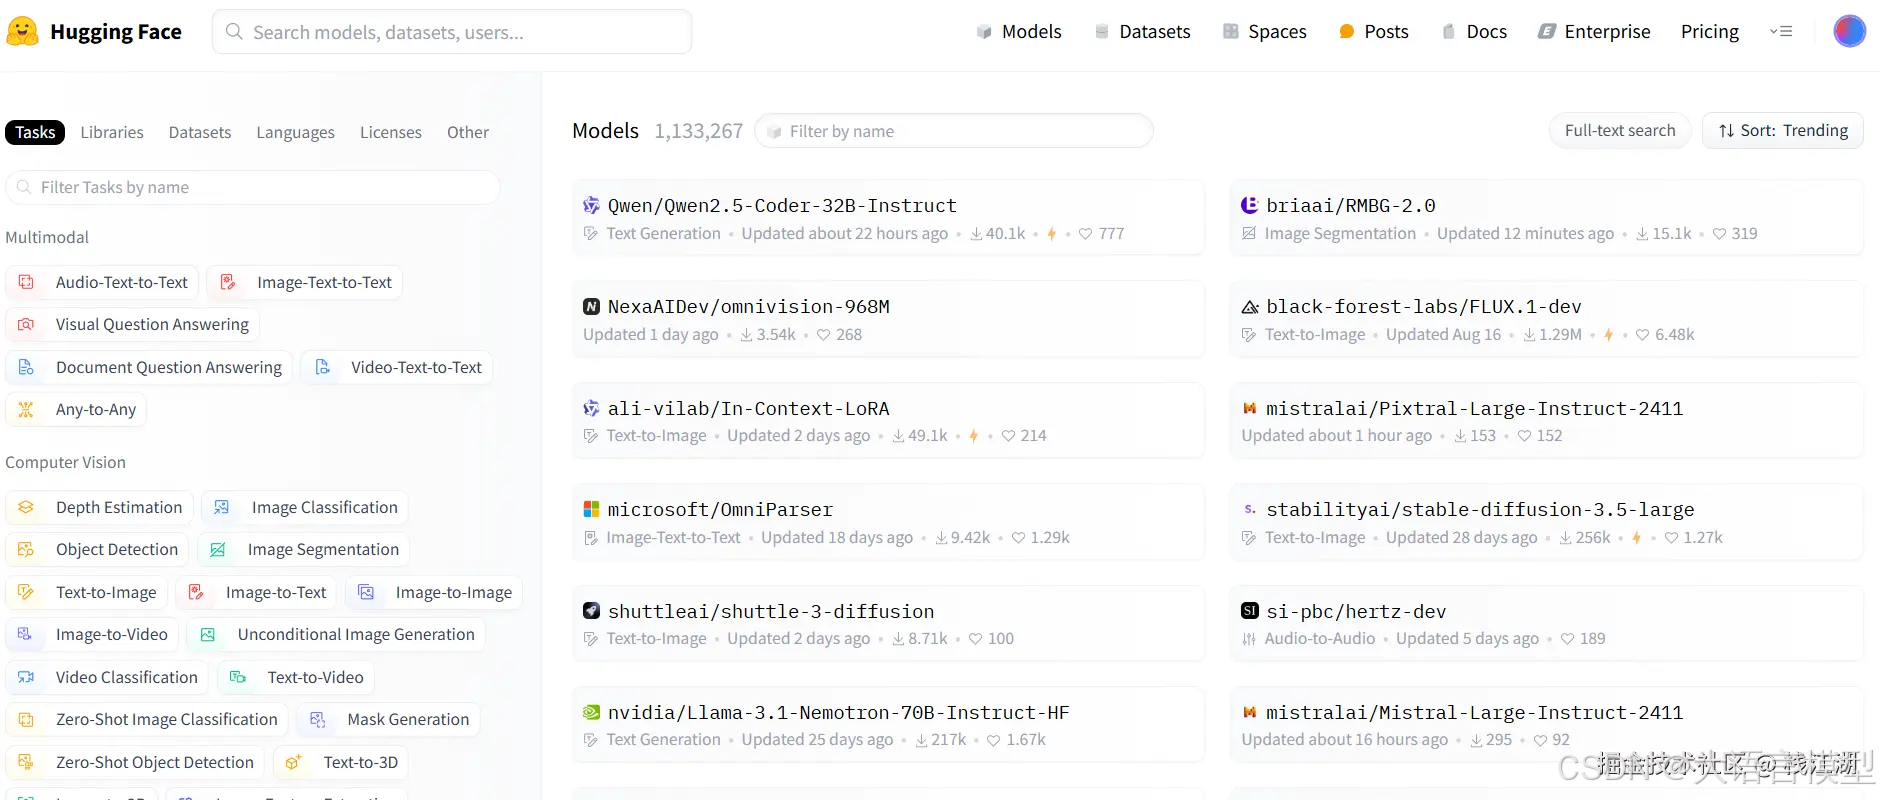Click 'Updated 12 minutes ago' on briaai card

[x=1525, y=233]
